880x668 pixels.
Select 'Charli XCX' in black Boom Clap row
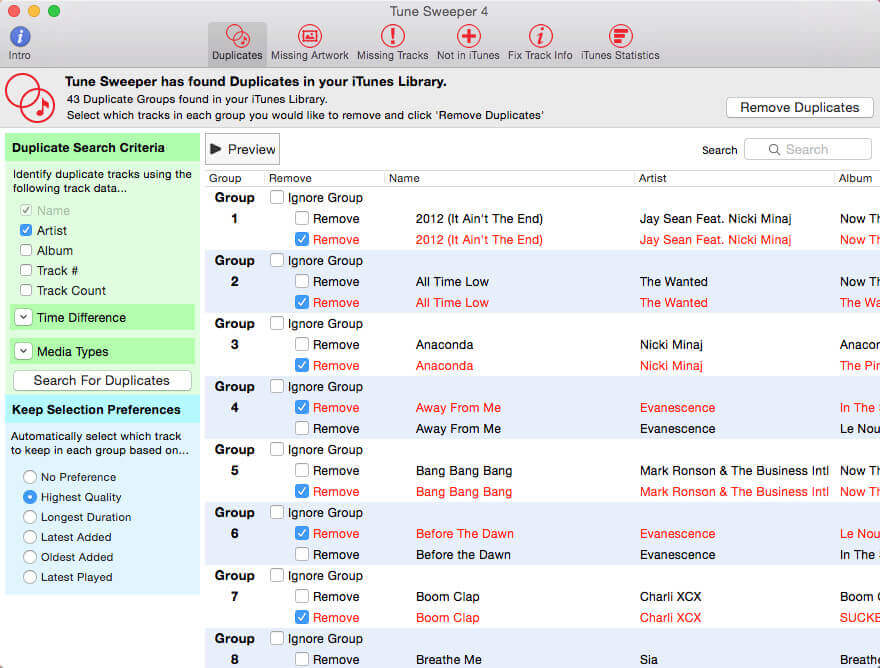[x=671, y=597]
